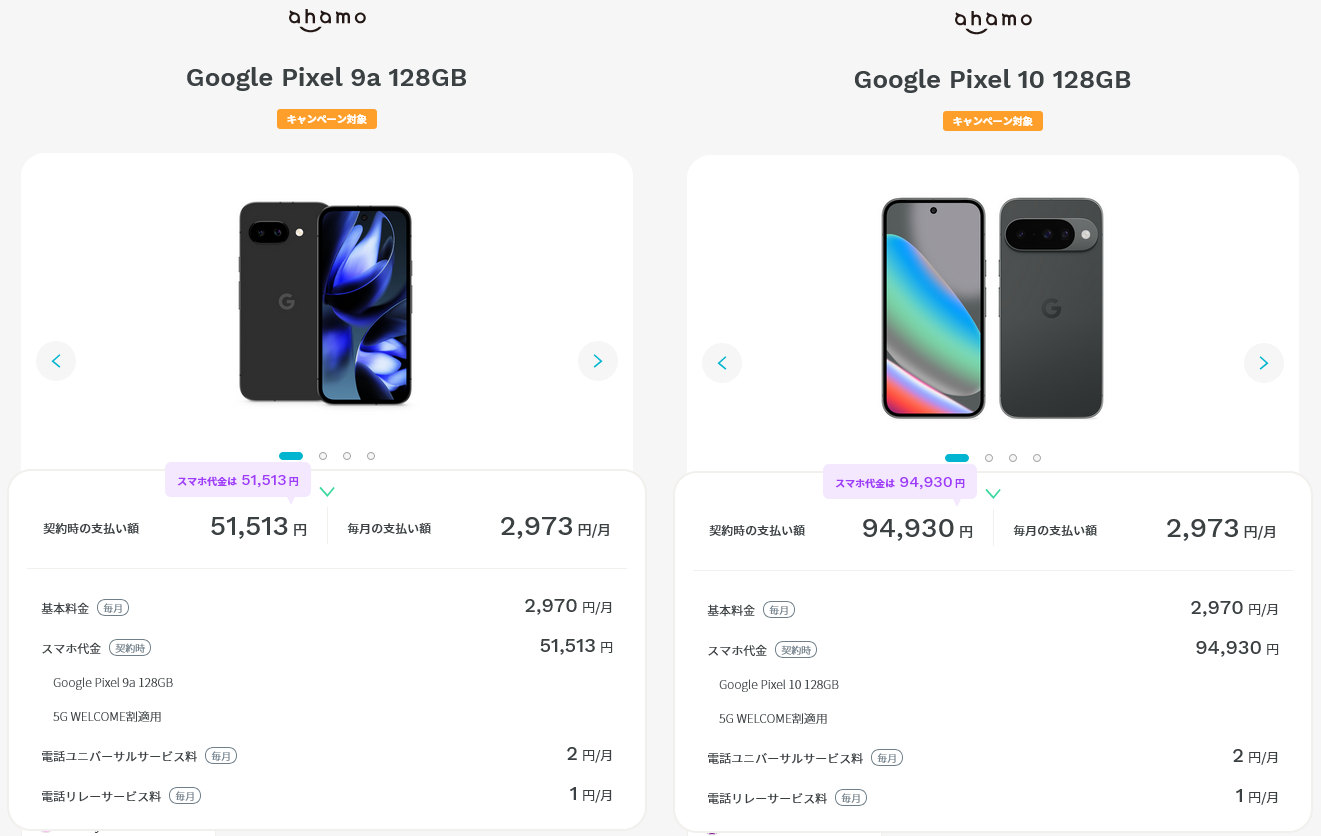
Task: Select fourth carousel dot for Pixel 10
Action: 1037,458
